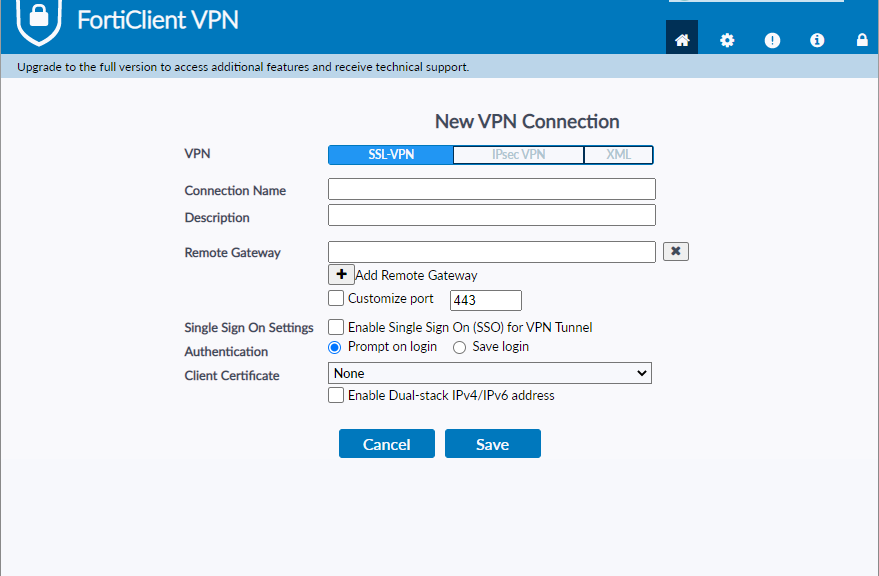This screenshot has width=879, height=576.
Task: Select the Save login radio button
Action: (x=459, y=348)
